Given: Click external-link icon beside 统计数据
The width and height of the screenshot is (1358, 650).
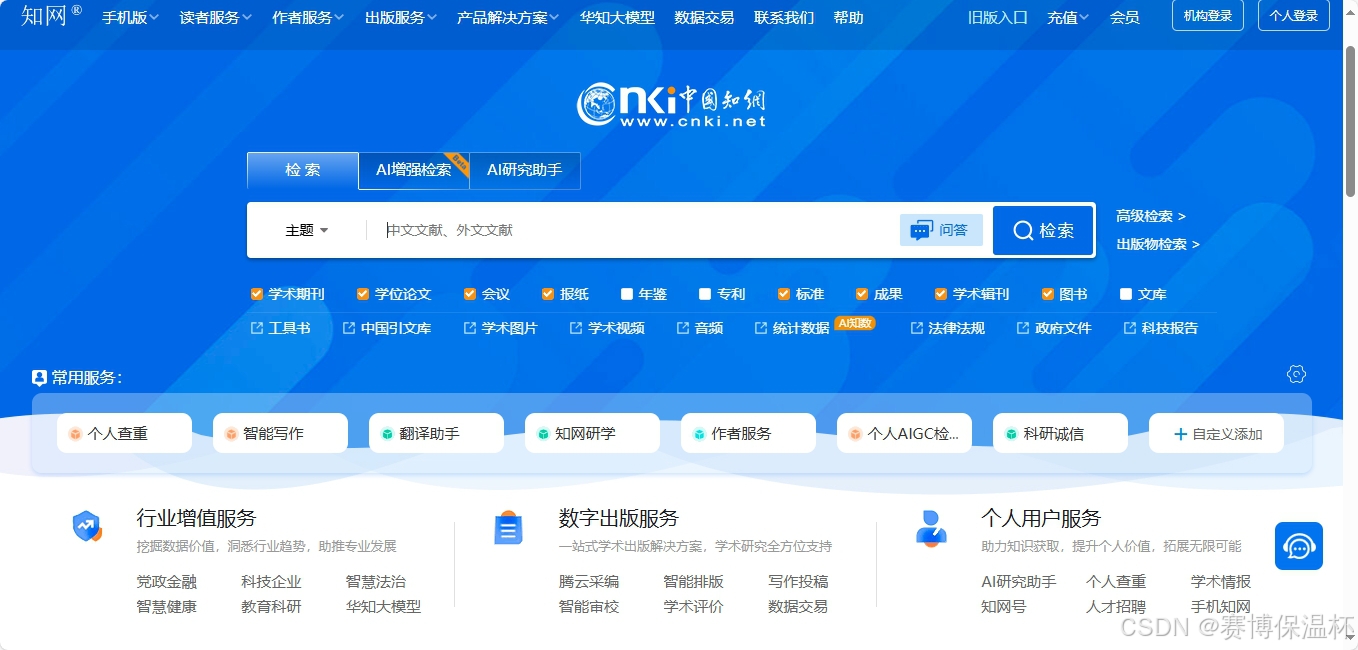Looking at the screenshot, I should pyautogui.click(x=761, y=328).
